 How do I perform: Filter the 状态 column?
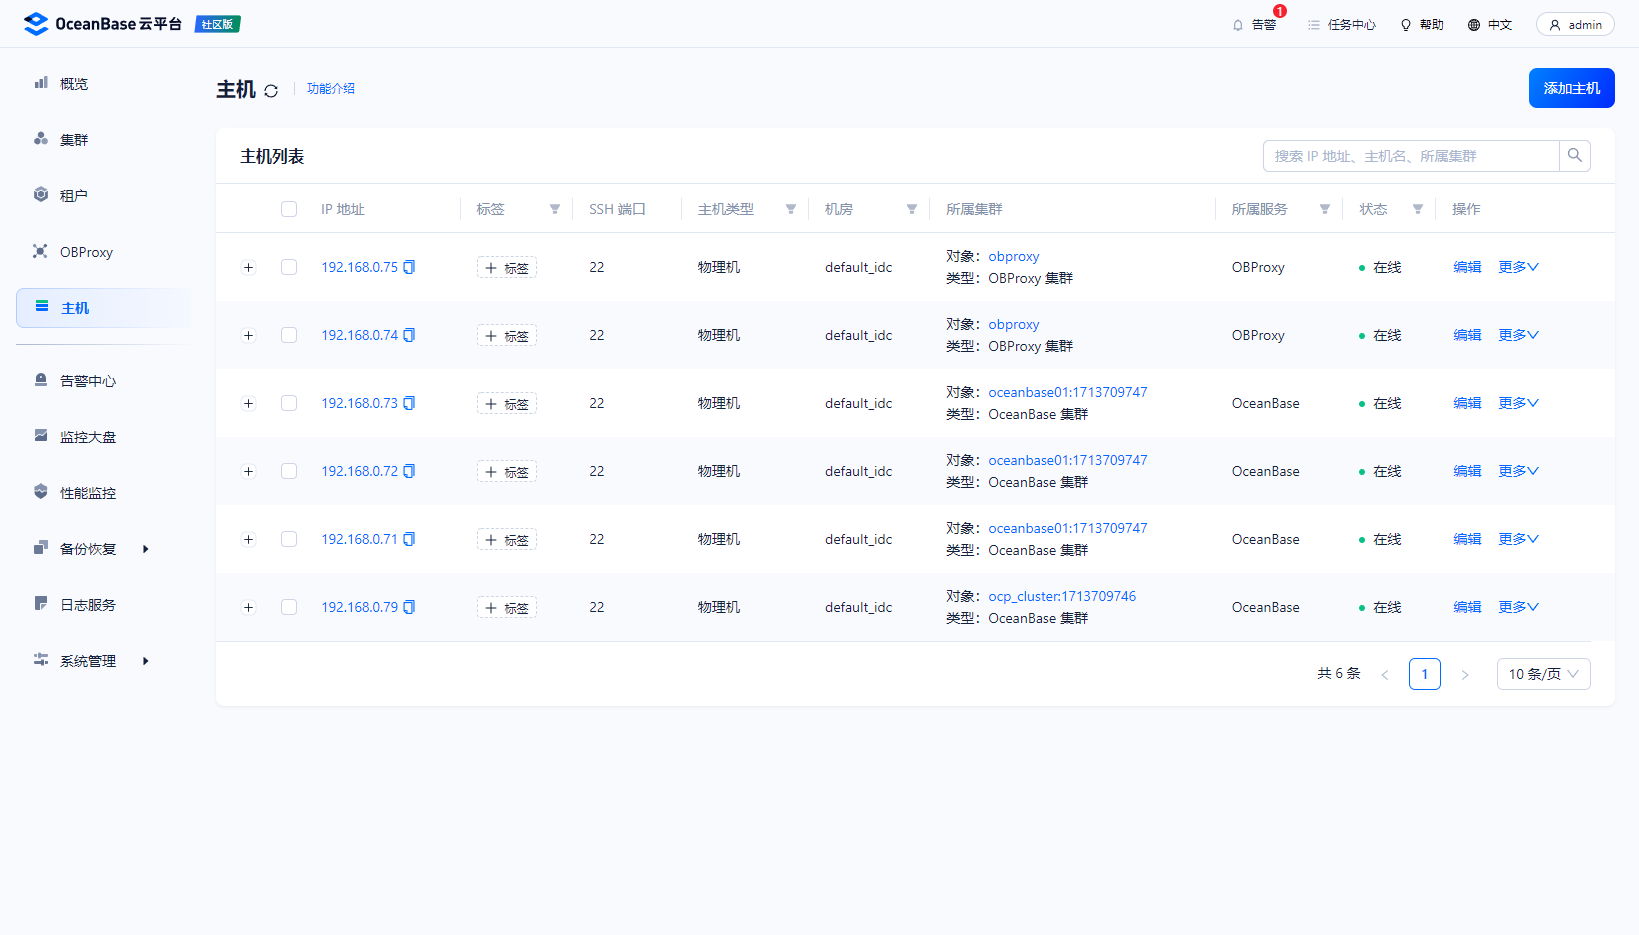1418,209
